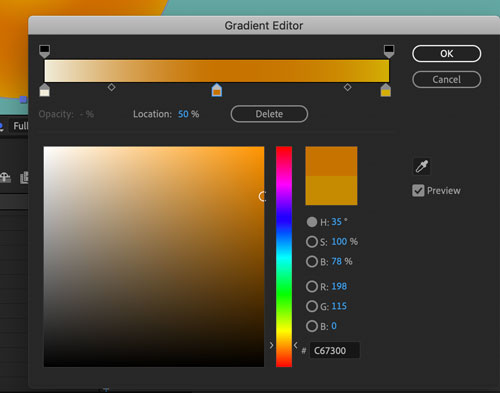Activate the eyedropper tool

coord(422,166)
